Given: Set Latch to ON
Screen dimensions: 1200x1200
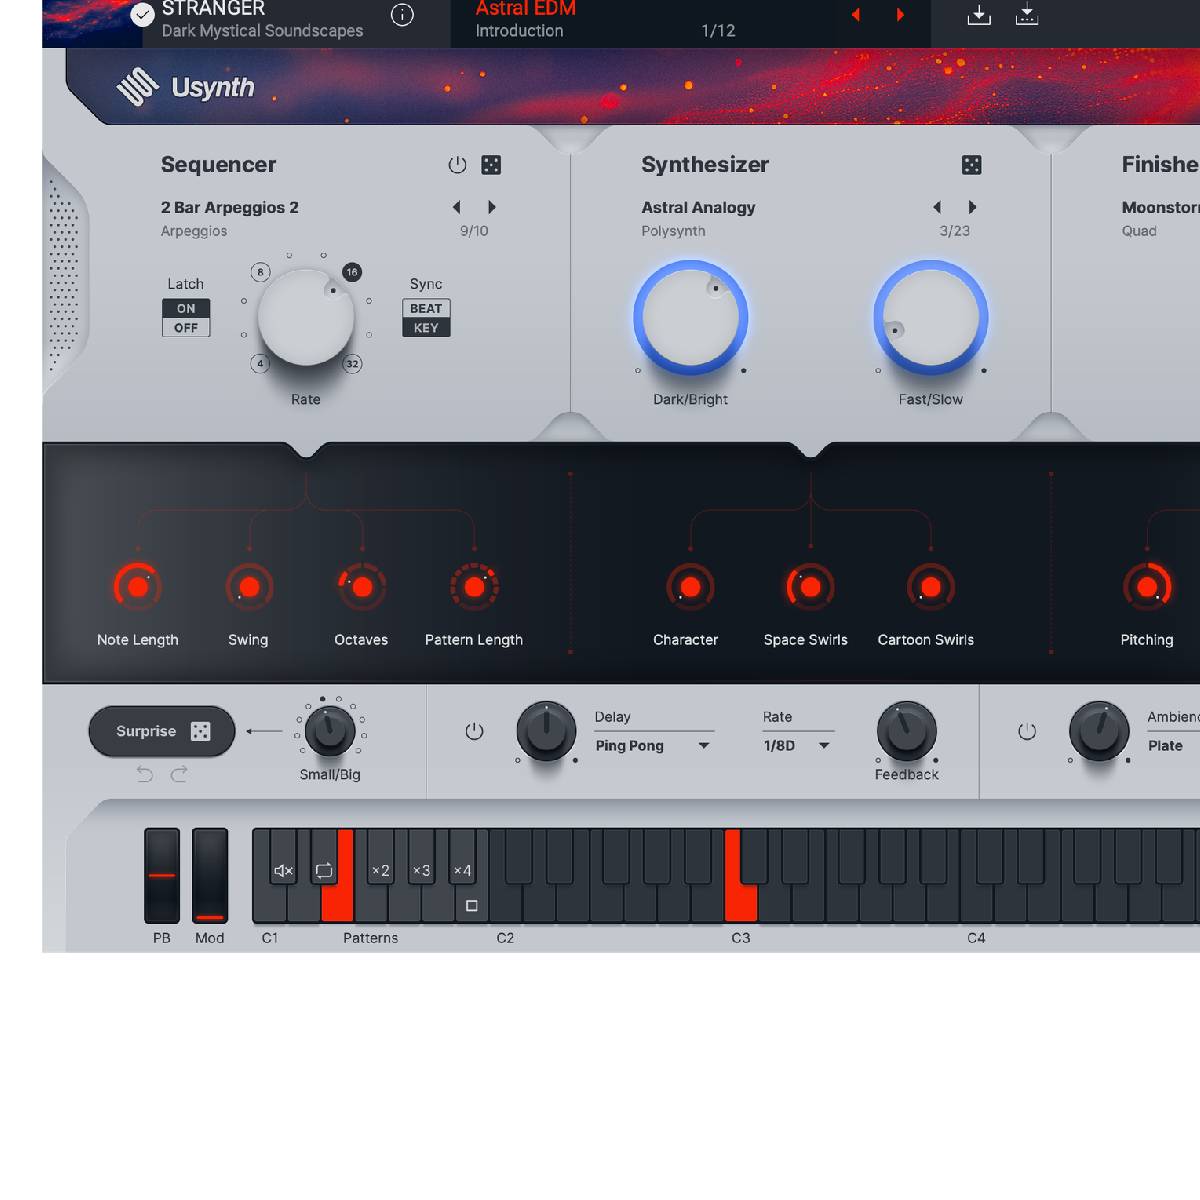Looking at the screenshot, I should 186,308.
